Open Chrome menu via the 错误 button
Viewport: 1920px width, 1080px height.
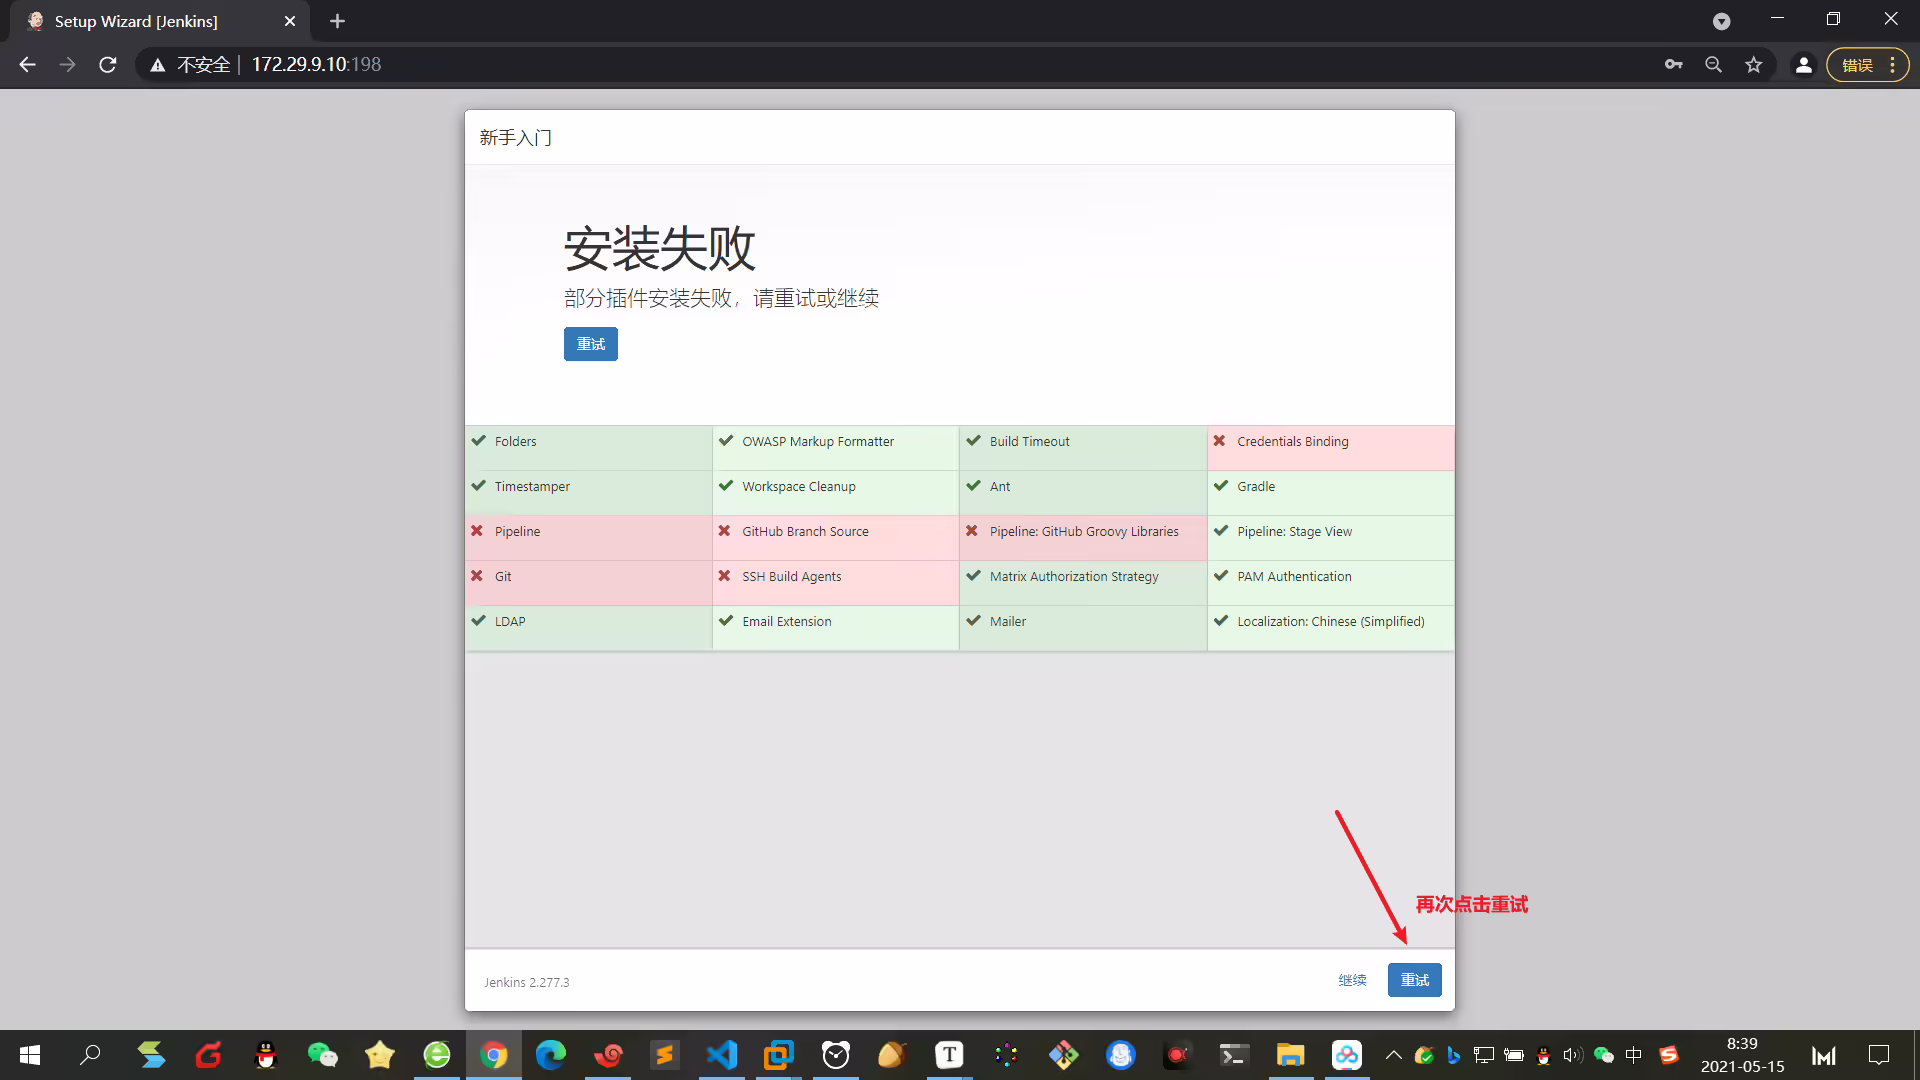(1867, 65)
